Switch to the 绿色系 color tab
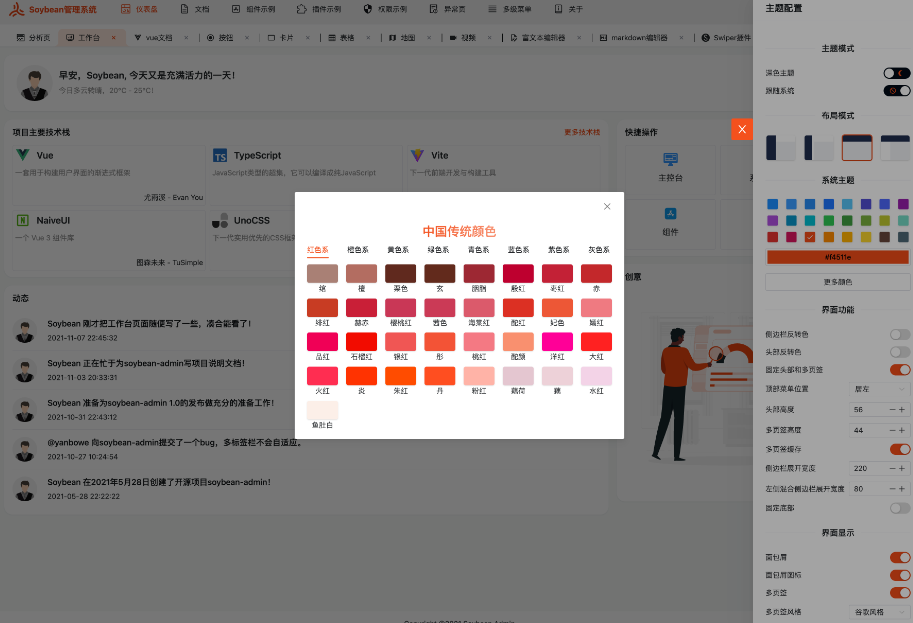The height and width of the screenshot is (623, 913). click(x=438, y=250)
